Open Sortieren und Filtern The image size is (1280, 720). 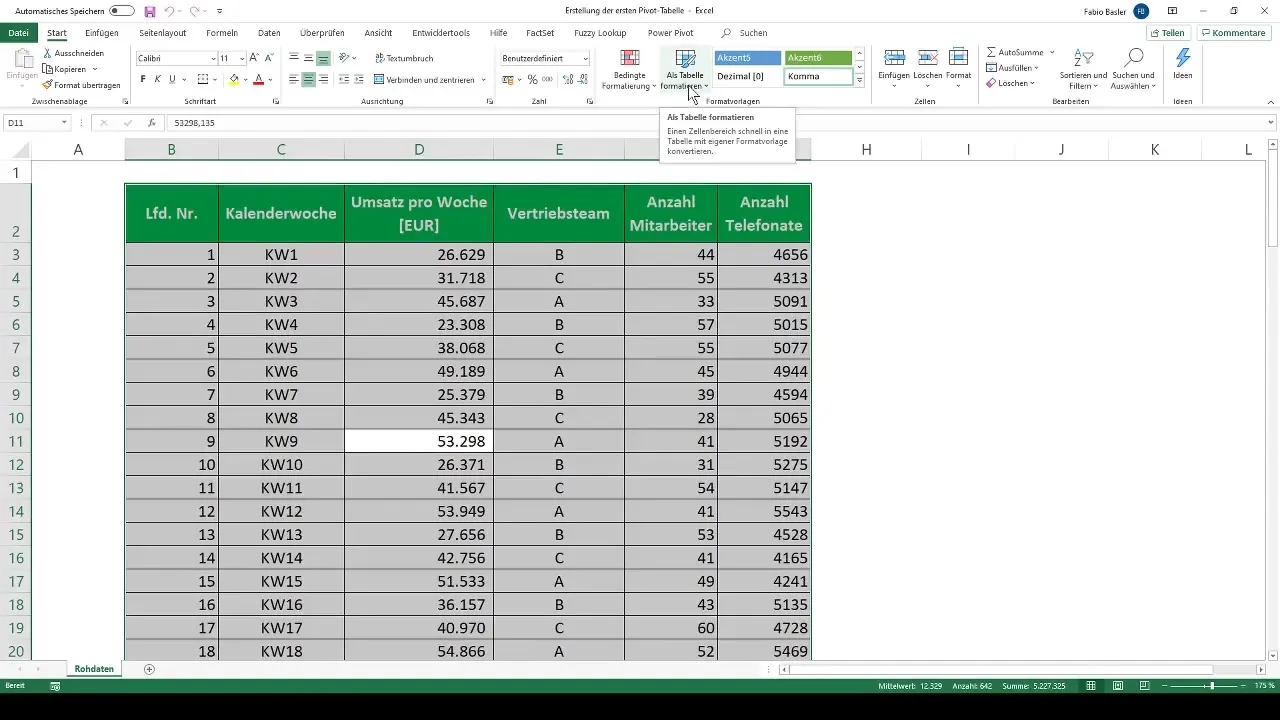(x=1083, y=69)
